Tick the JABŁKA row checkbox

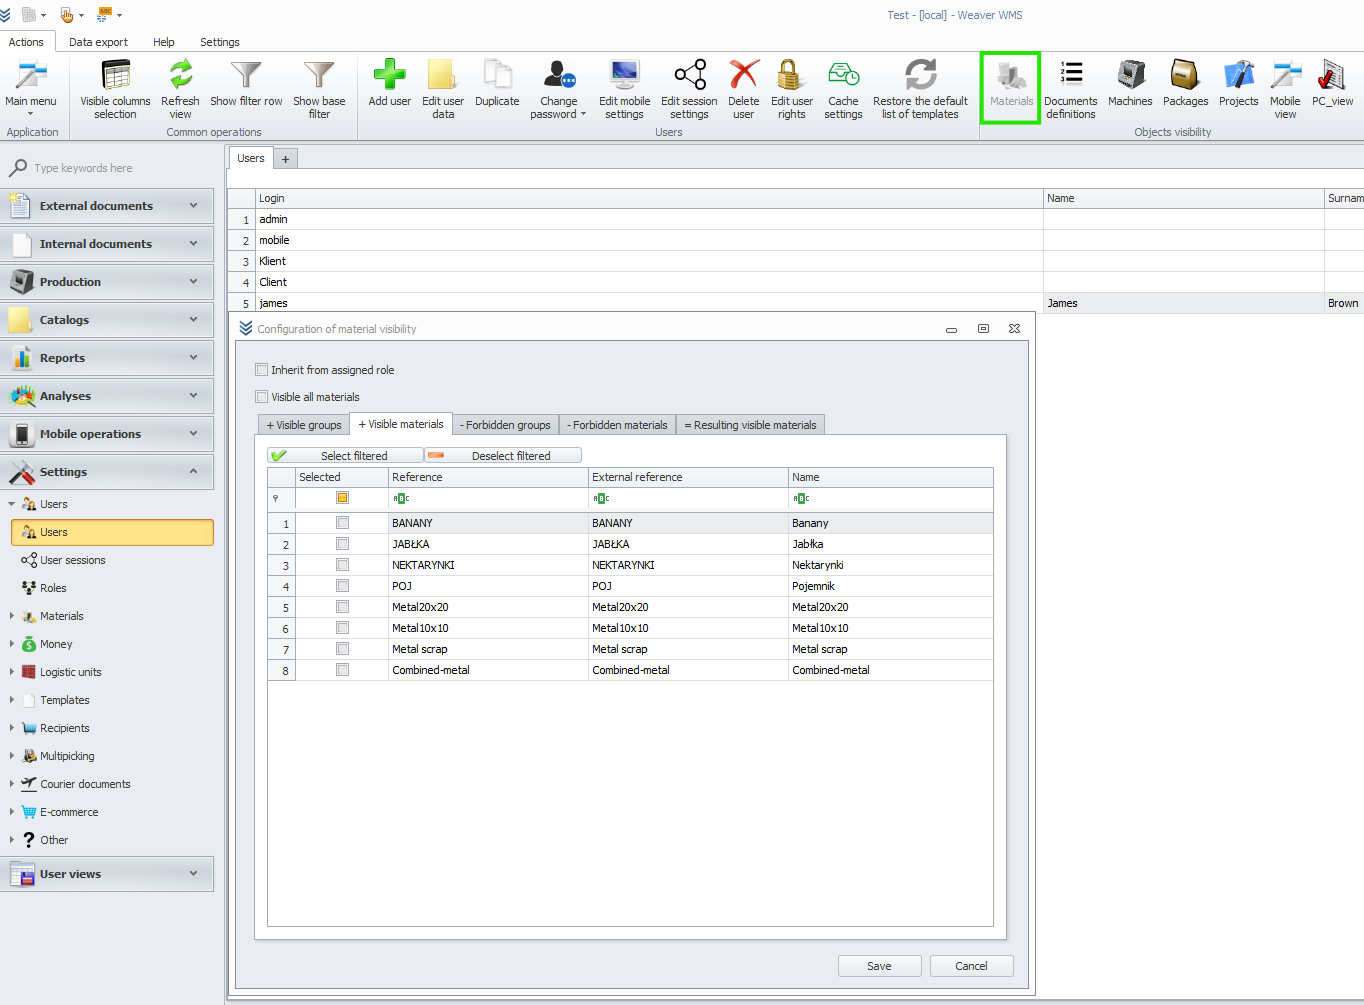[x=343, y=544]
